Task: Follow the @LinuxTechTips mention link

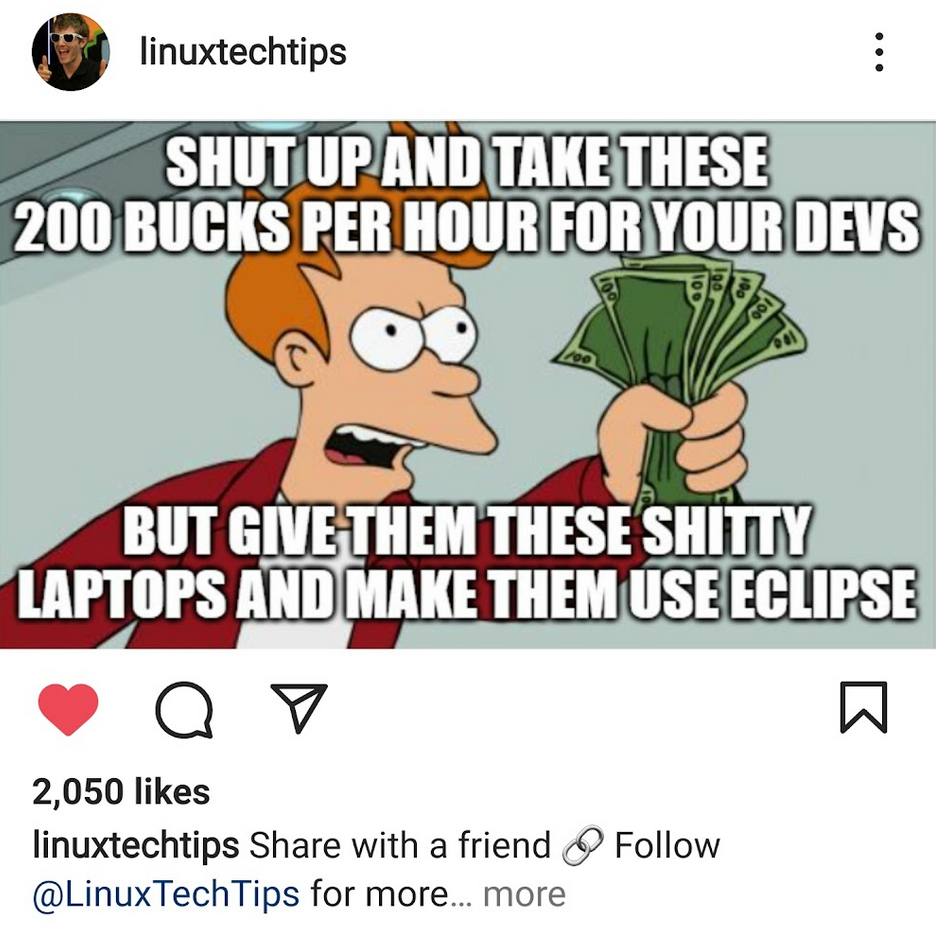Action: click(x=166, y=894)
